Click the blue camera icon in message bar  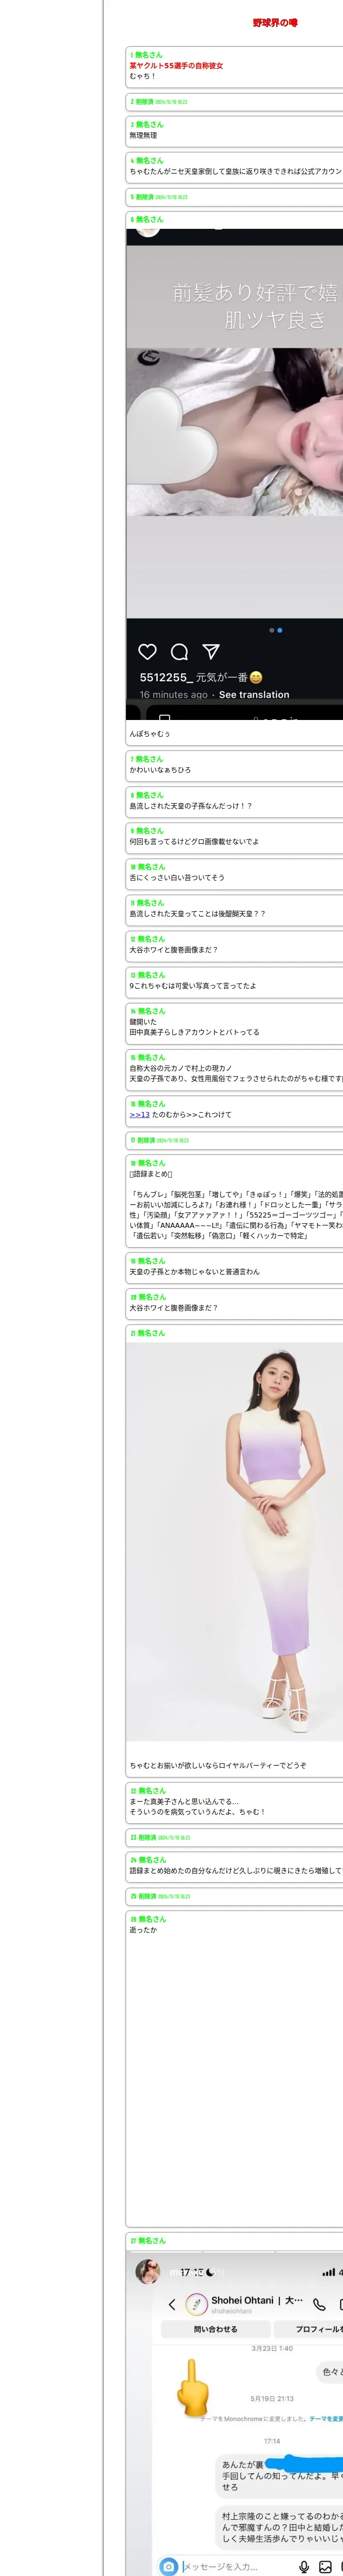[x=169, y=2566]
